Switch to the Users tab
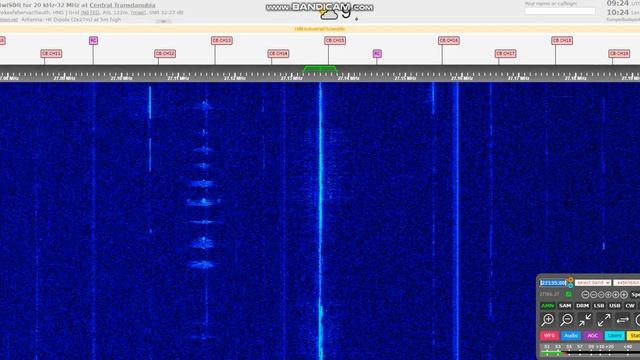Viewport: 640px width, 360px height. (x=615, y=336)
